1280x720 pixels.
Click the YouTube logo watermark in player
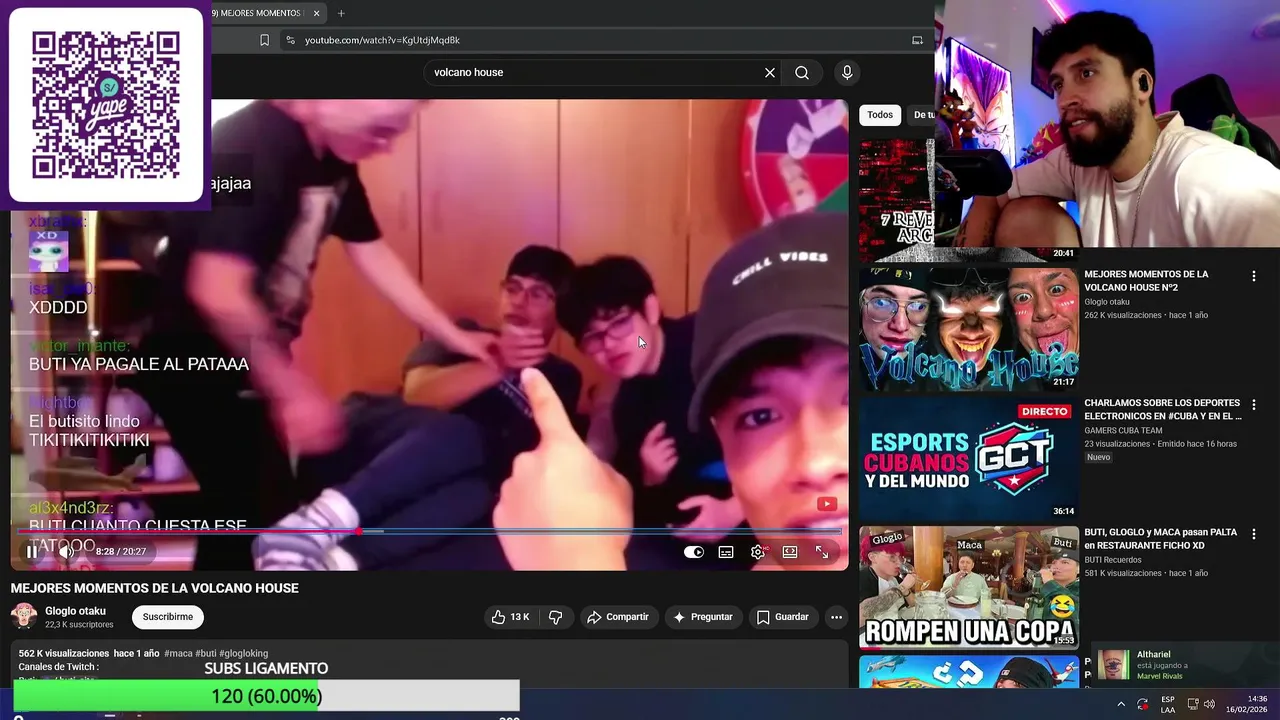click(x=827, y=505)
